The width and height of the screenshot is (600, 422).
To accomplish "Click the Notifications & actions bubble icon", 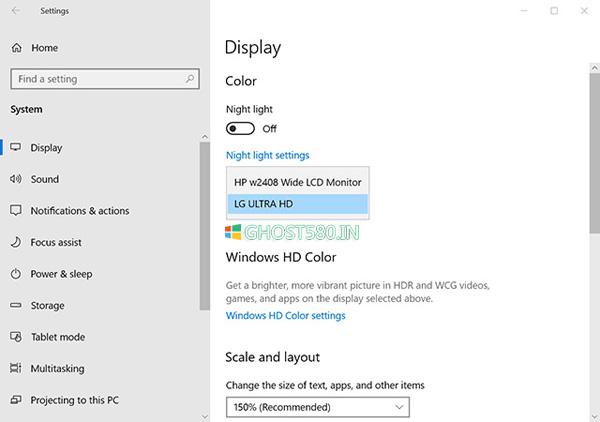I will (16, 210).
